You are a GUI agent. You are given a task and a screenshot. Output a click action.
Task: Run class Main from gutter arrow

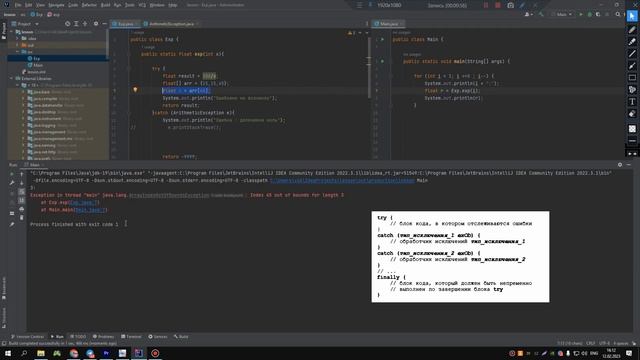382,40
